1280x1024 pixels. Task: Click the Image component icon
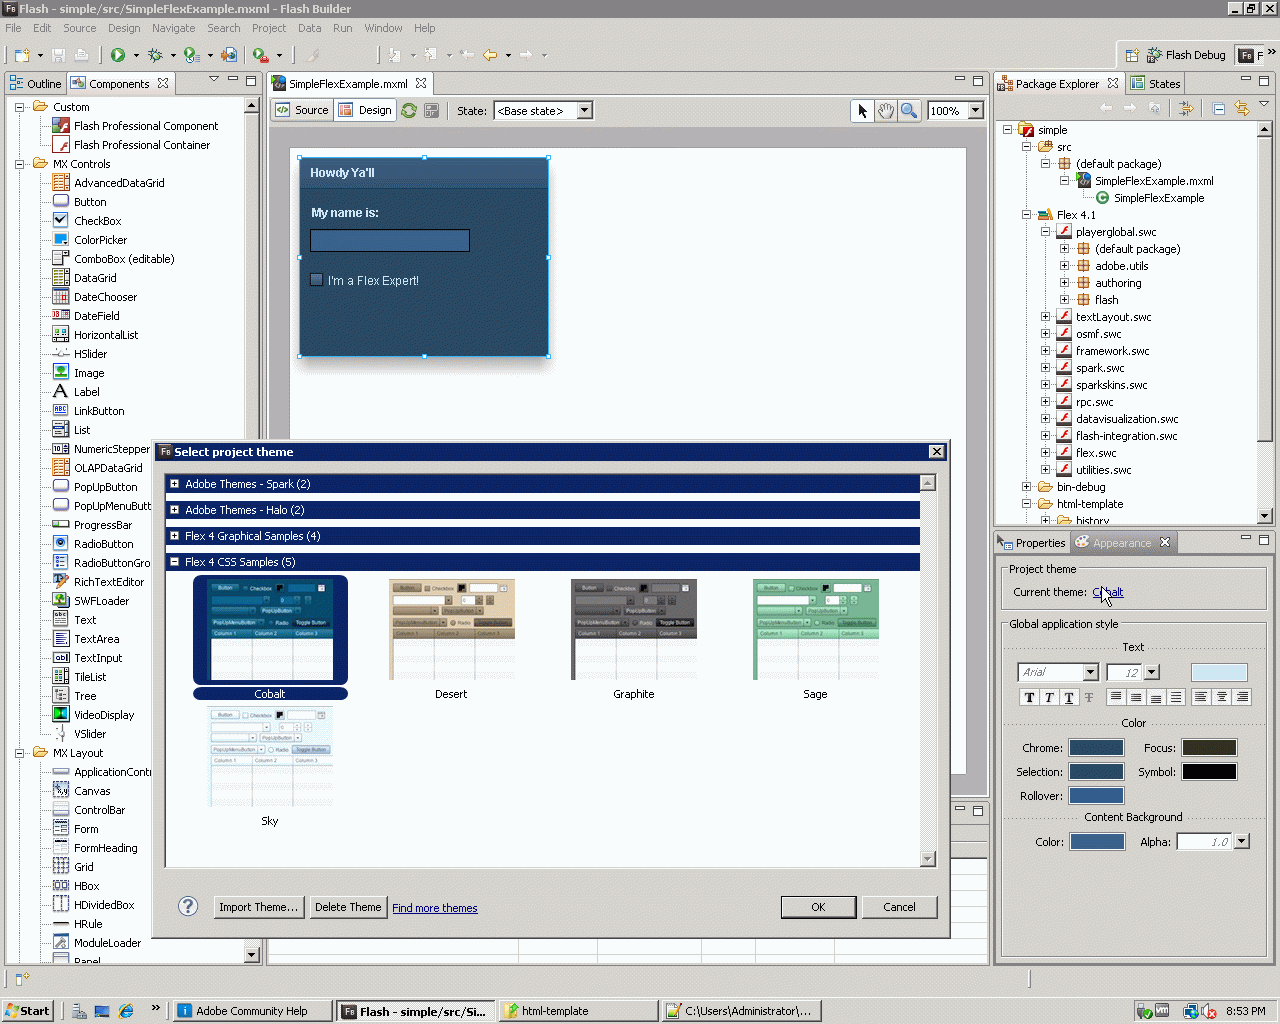61,373
